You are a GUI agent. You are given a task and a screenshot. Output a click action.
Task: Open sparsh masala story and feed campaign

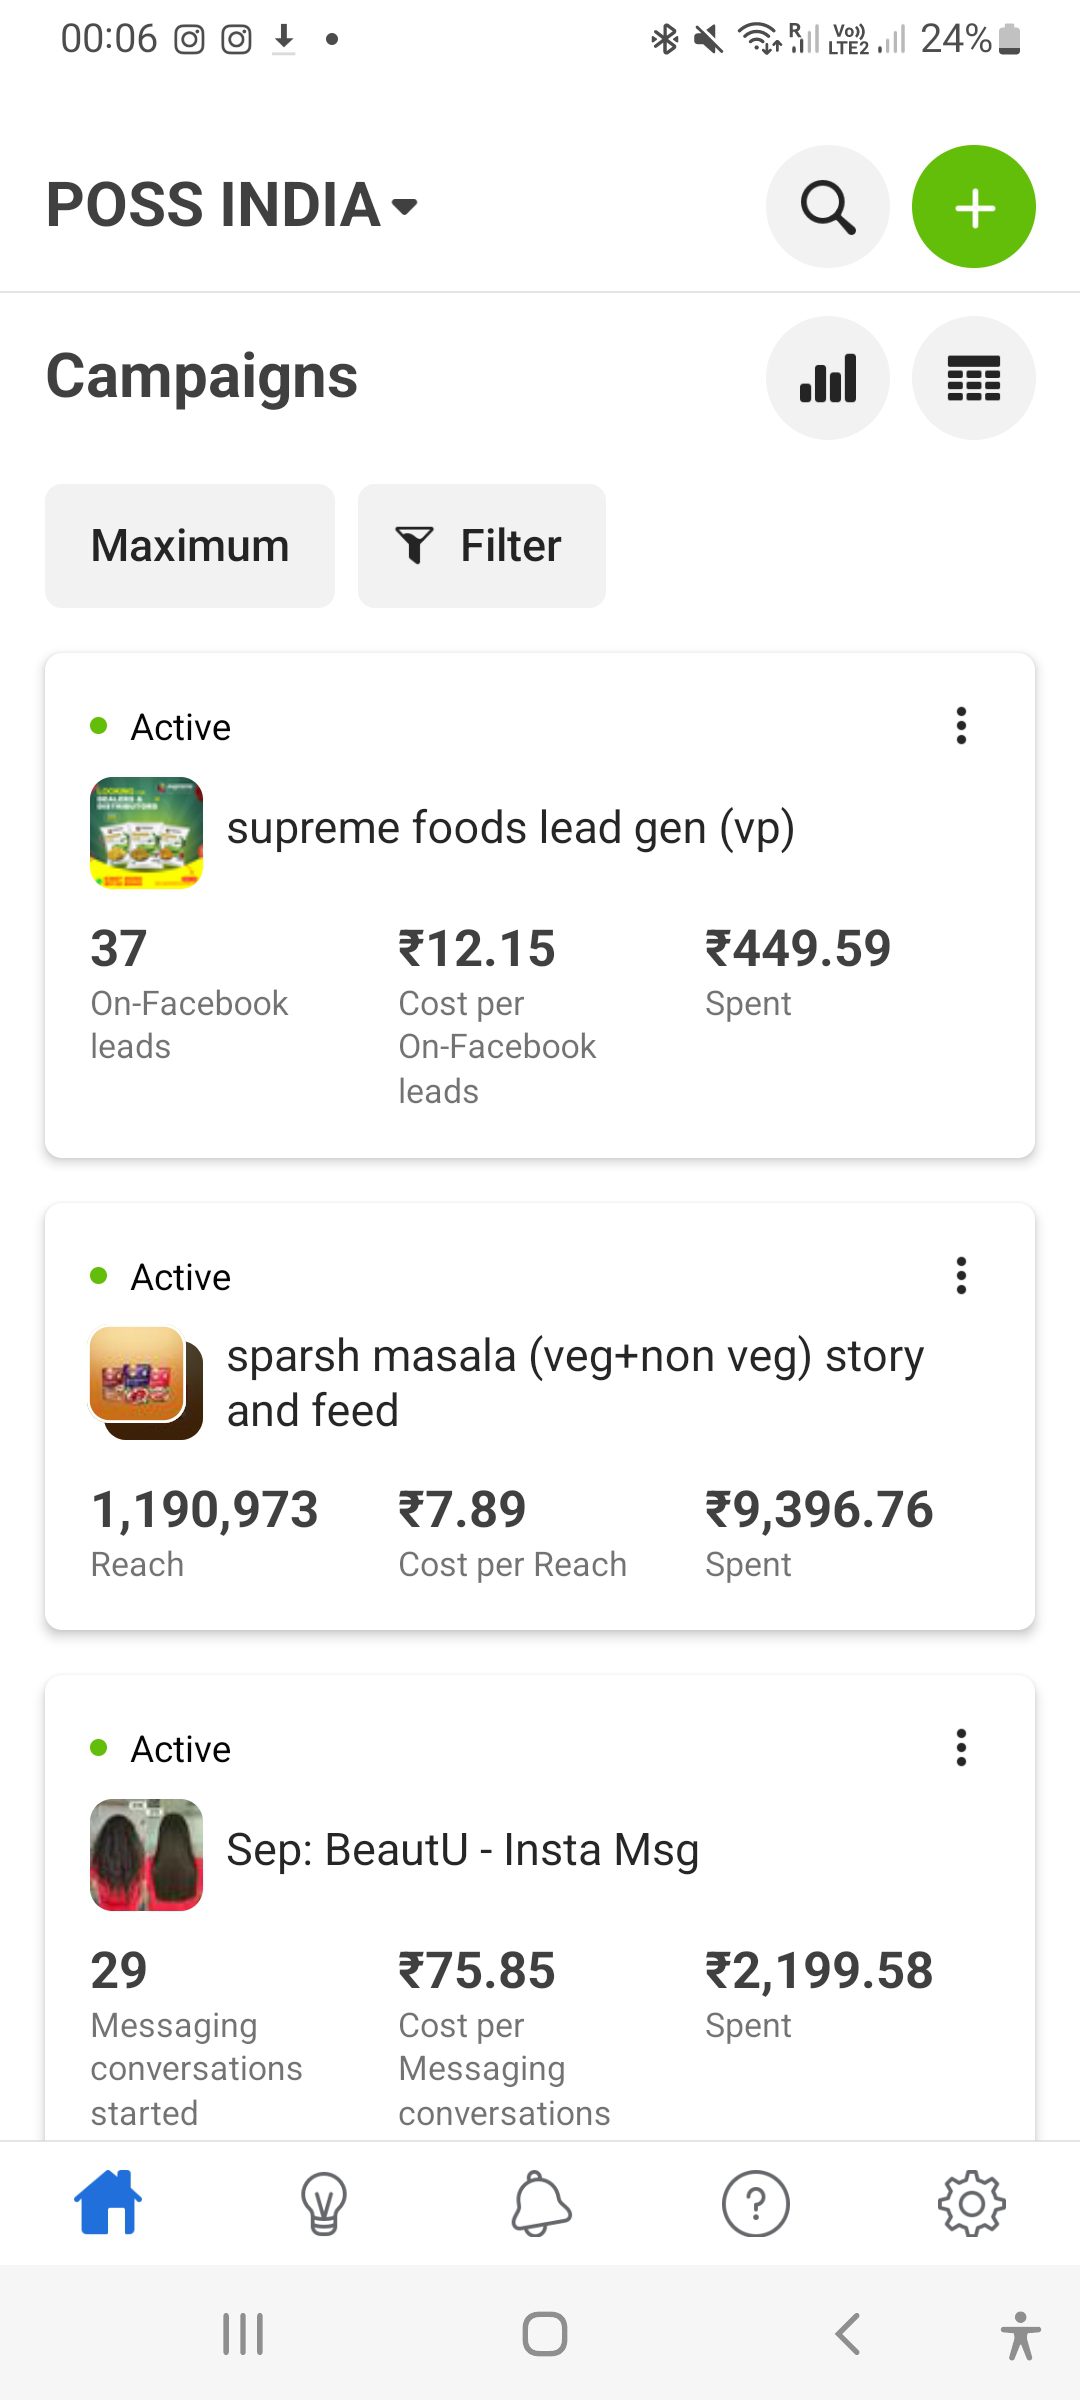575,1383
